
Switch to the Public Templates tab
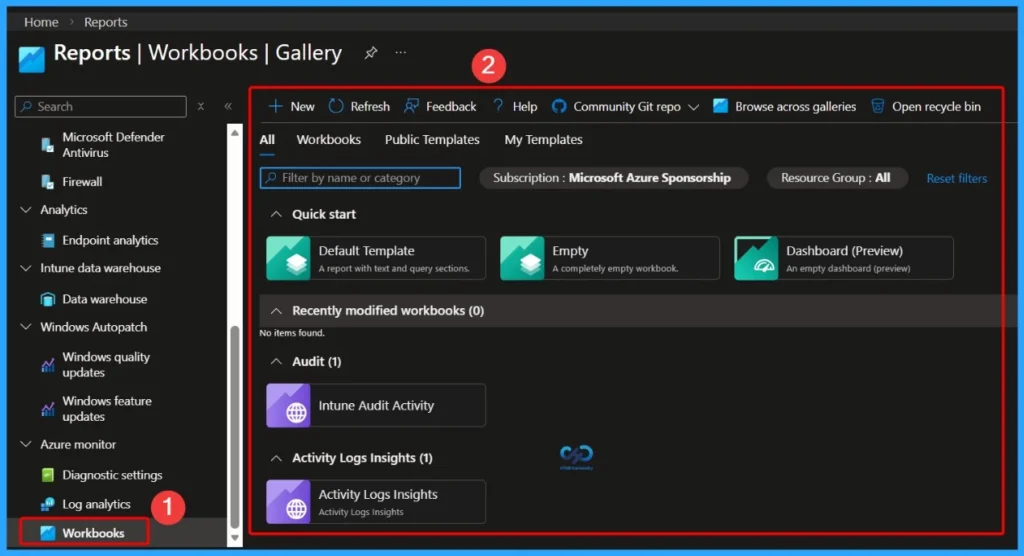[432, 140]
